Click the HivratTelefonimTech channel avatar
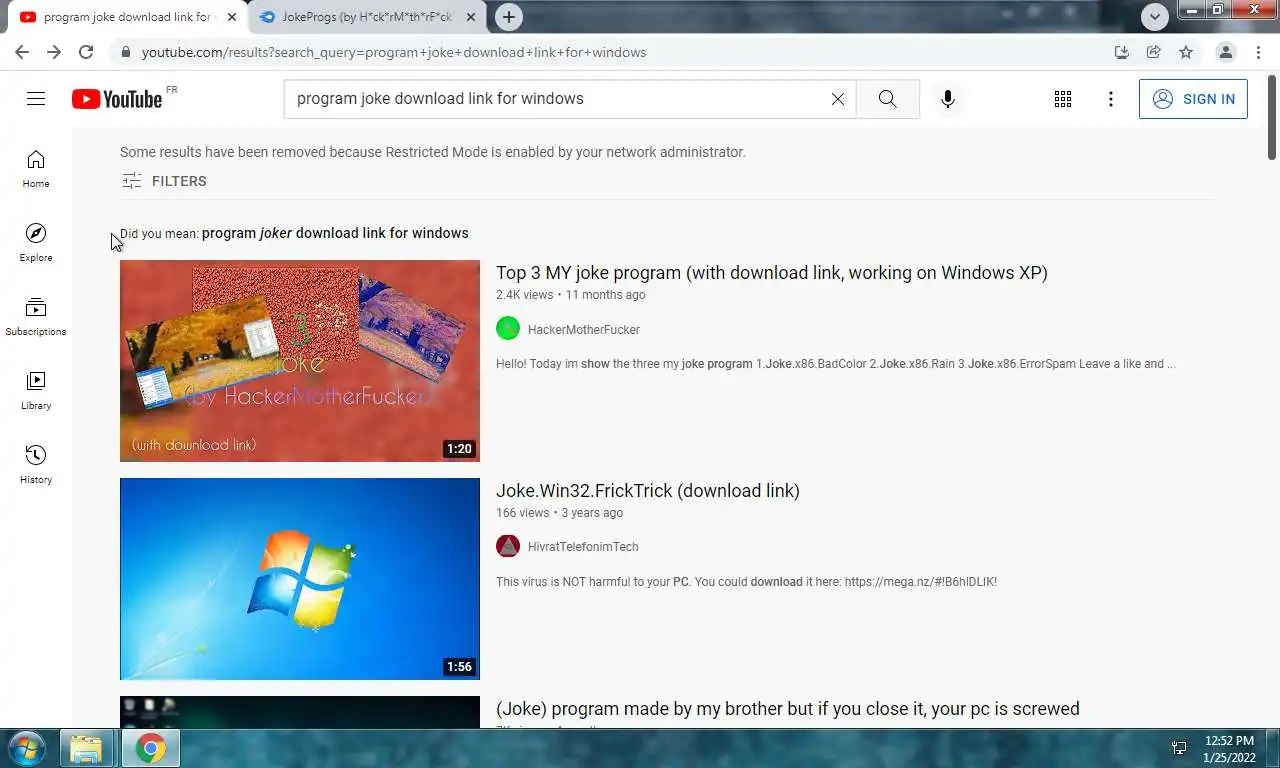Screen dimensions: 1280x768 click(x=508, y=546)
